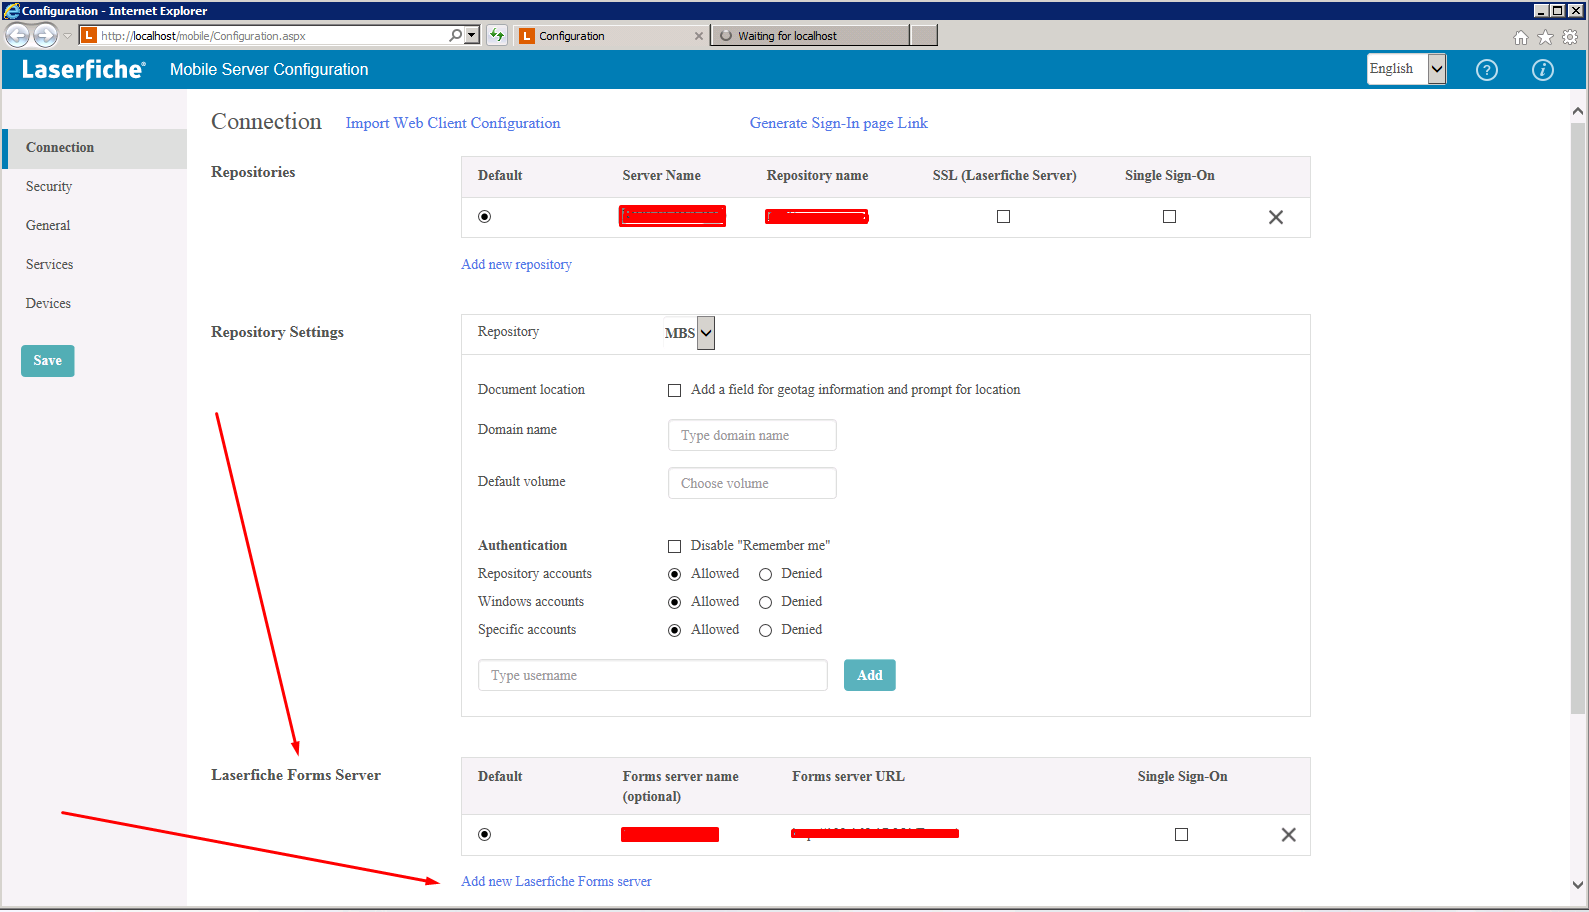Screen dimensions: 1589x912
Task: Select Allowed for Windows accounts
Action: (675, 603)
